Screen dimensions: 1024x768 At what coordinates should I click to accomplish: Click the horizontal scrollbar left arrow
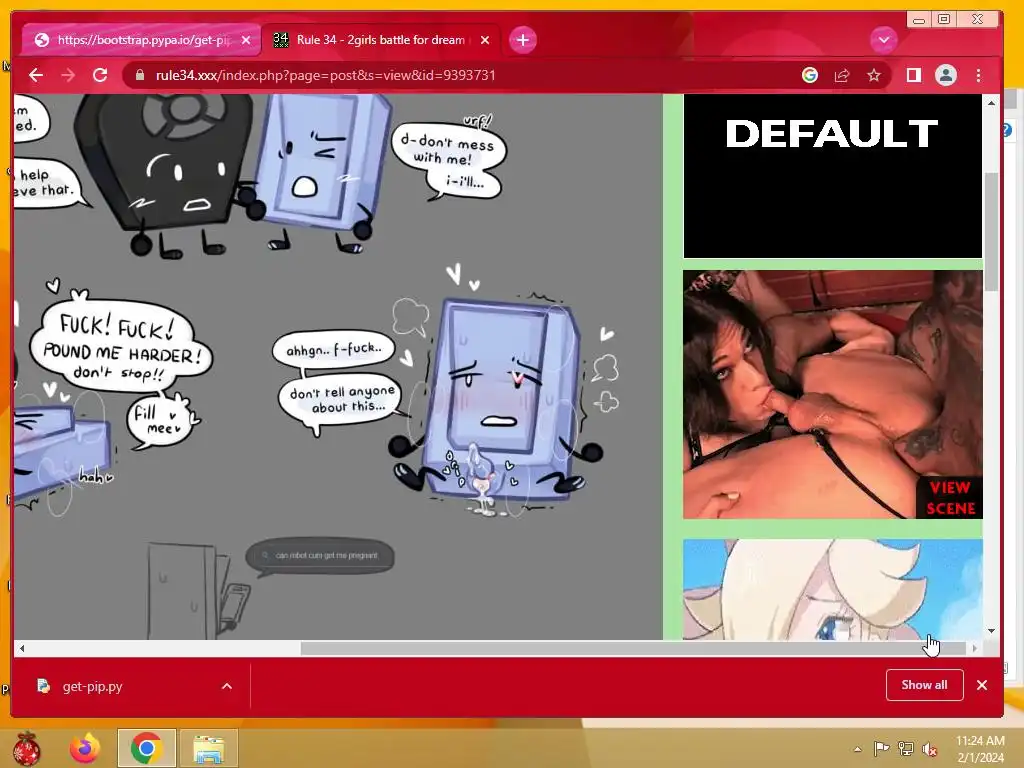pyautogui.click(x=22, y=648)
